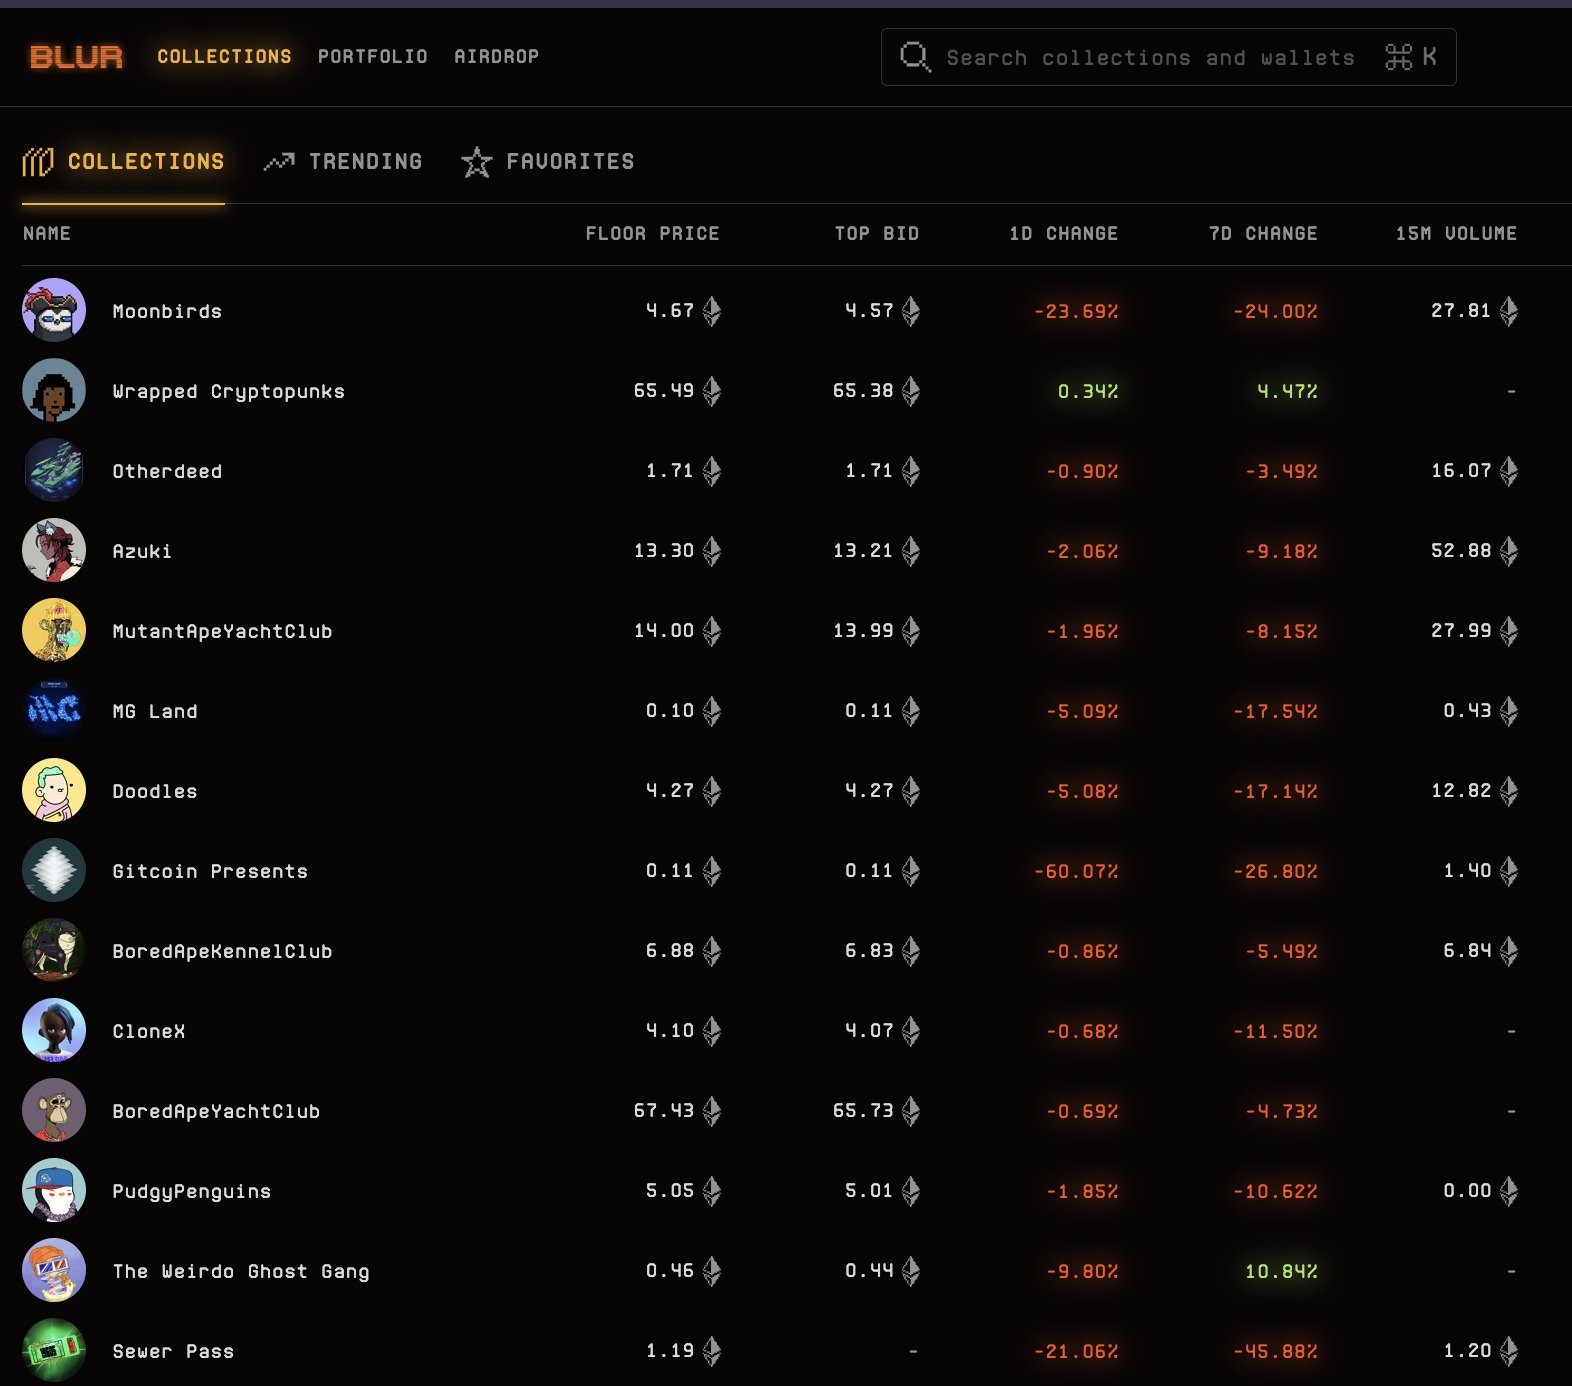Sort by 15M Volume column
The height and width of the screenshot is (1386, 1572).
tap(1456, 234)
